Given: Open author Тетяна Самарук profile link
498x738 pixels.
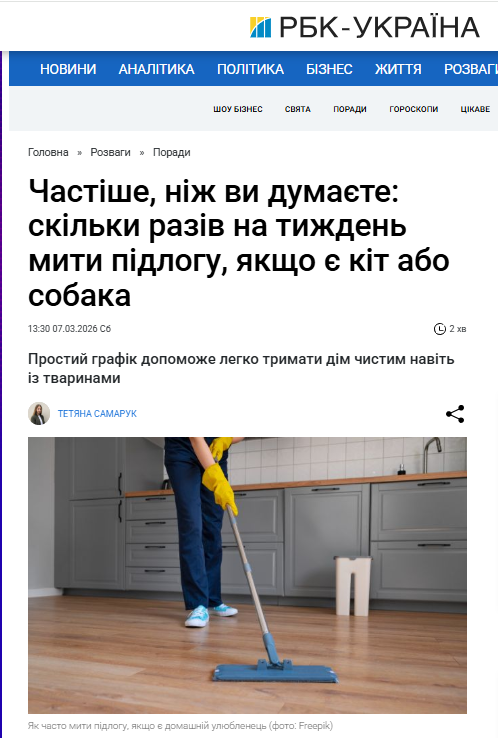Looking at the screenshot, I should [x=97, y=414].
